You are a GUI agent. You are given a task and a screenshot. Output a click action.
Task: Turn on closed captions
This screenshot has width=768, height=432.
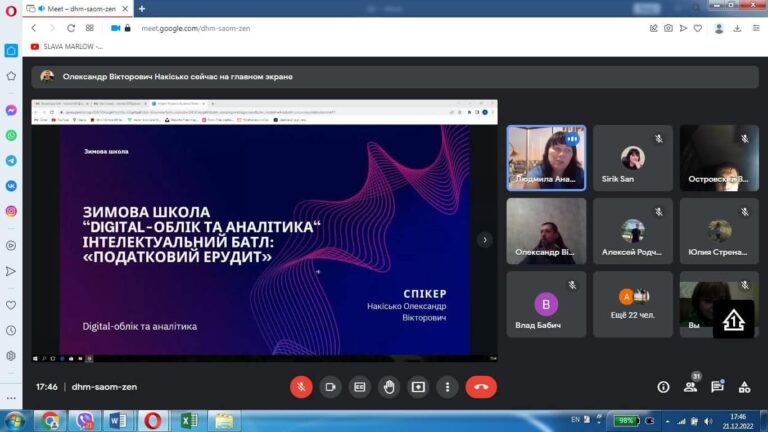(x=359, y=387)
